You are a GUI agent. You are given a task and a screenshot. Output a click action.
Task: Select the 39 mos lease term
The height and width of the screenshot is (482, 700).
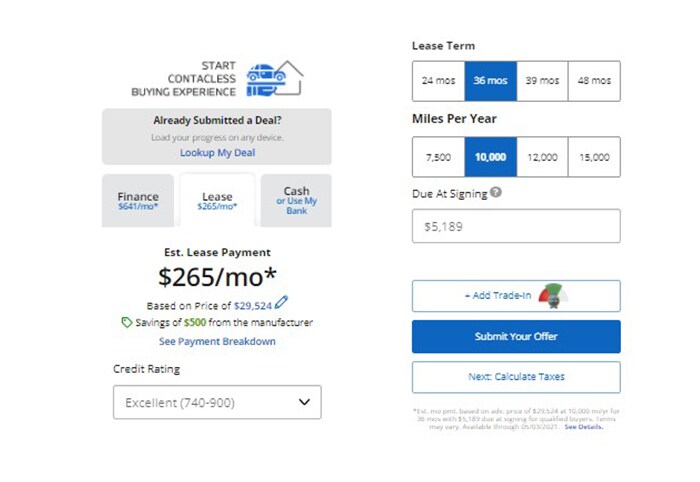pyautogui.click(x=542, y=81)
